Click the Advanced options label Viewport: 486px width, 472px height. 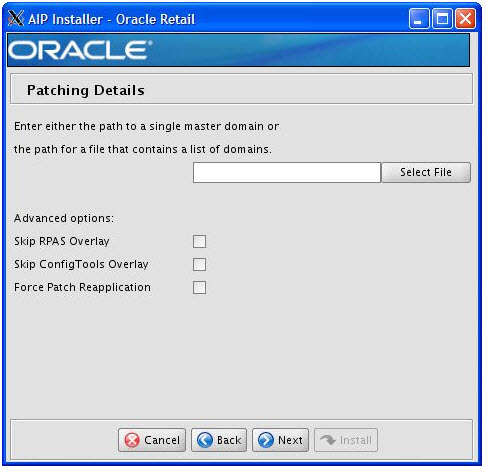coord(64,218)
